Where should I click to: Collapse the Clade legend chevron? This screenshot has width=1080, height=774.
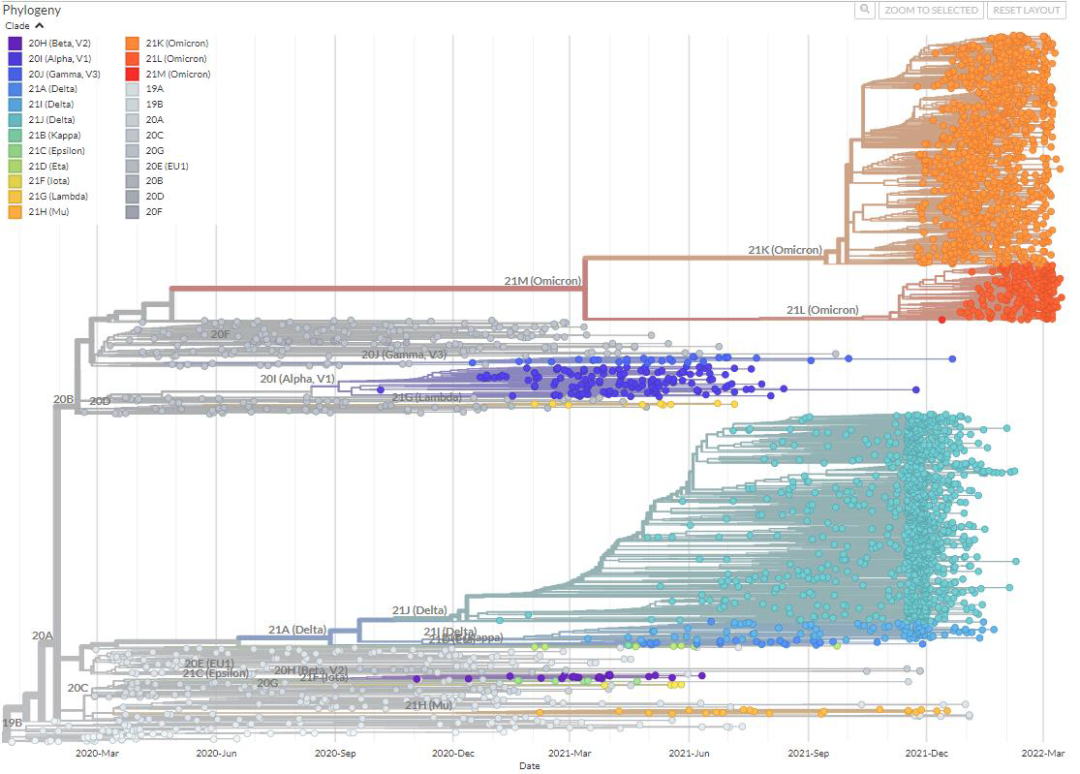[x=39, y=26]
